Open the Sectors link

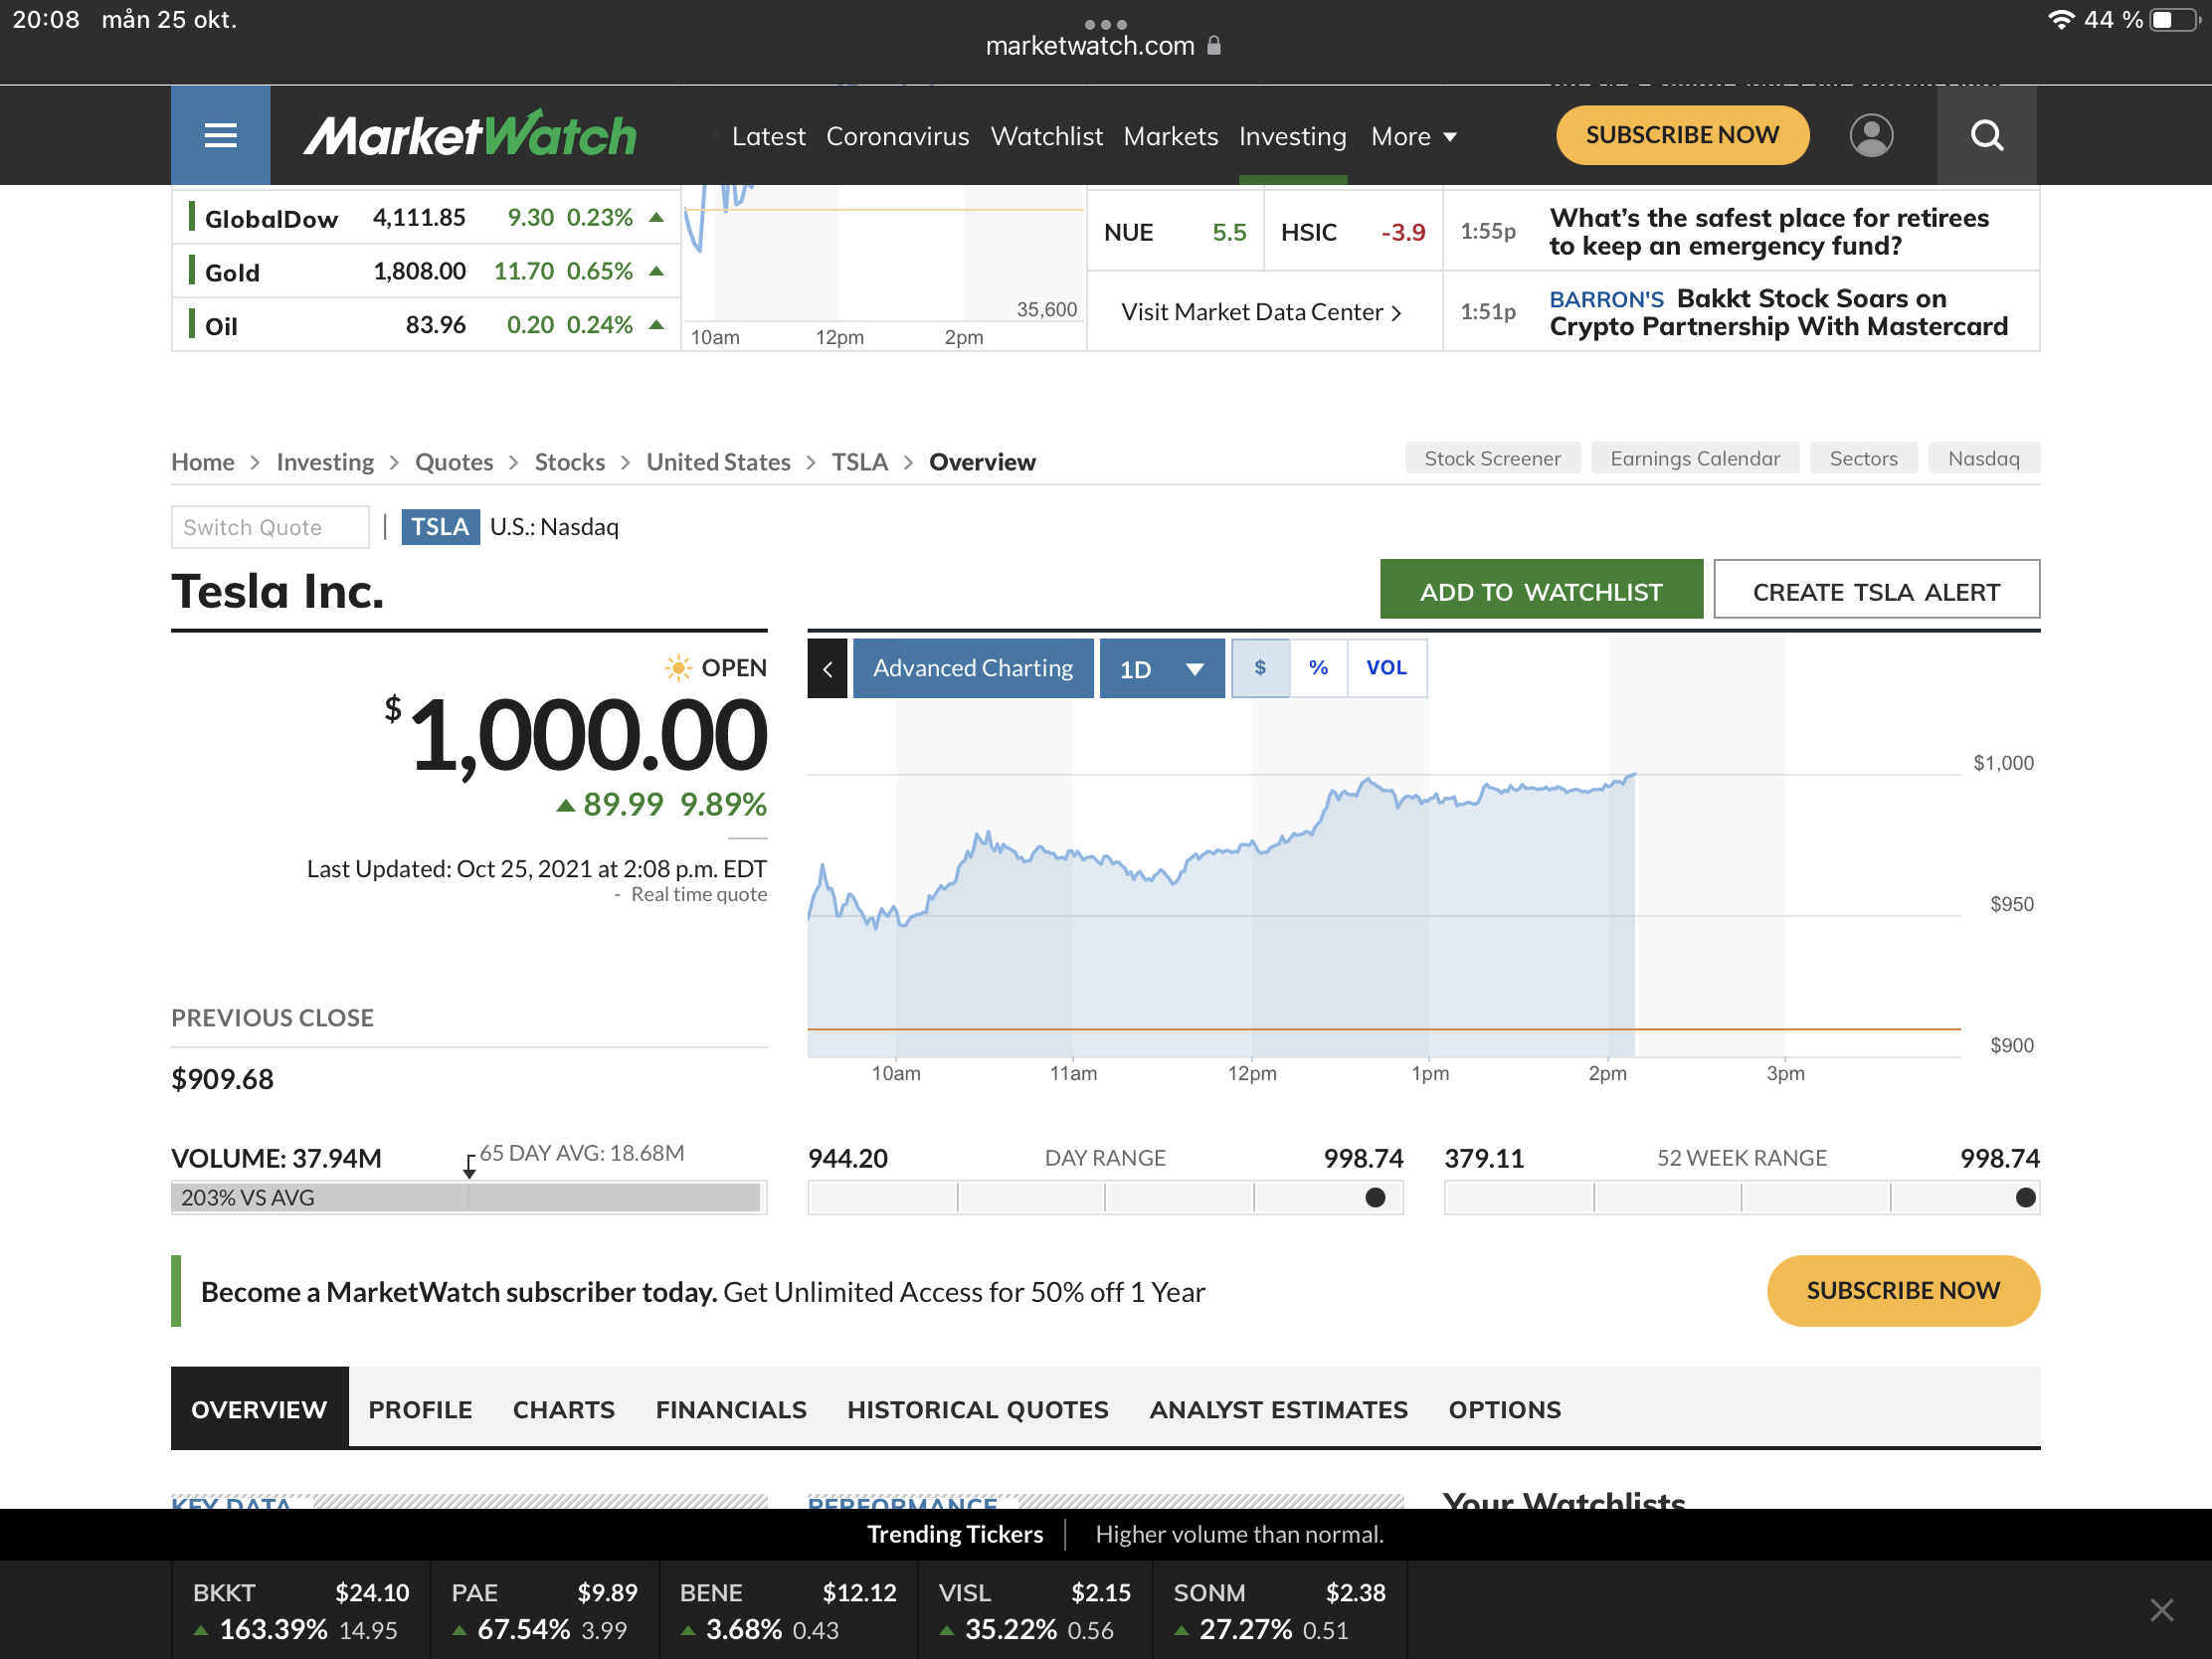pos(1863,458)
